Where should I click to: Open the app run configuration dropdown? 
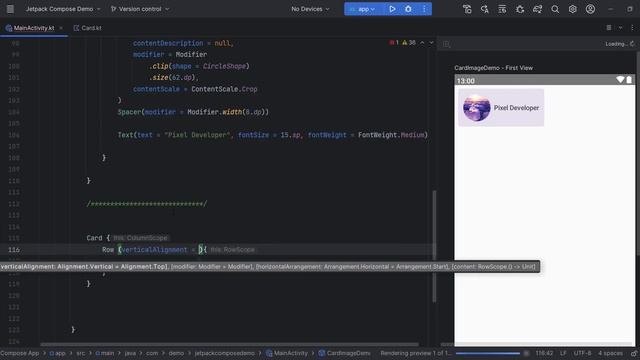[362, 9]
